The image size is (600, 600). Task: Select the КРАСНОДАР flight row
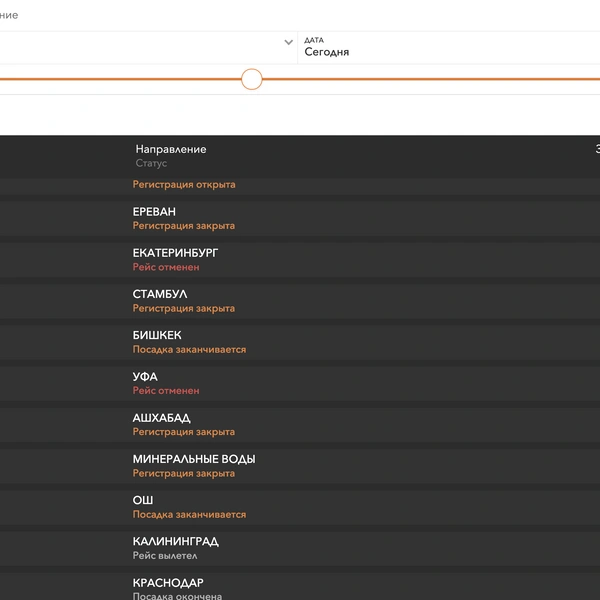click(x=300, y=587)
